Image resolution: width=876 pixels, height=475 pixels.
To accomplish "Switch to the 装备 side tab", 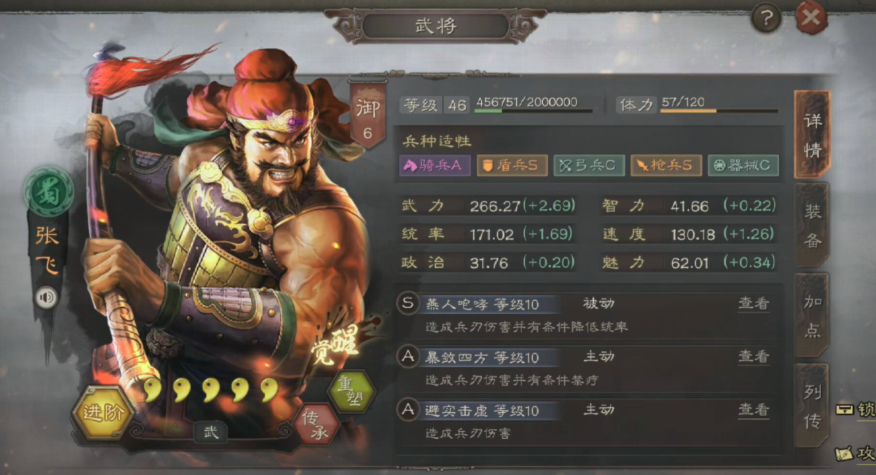I will coord(812,226).
